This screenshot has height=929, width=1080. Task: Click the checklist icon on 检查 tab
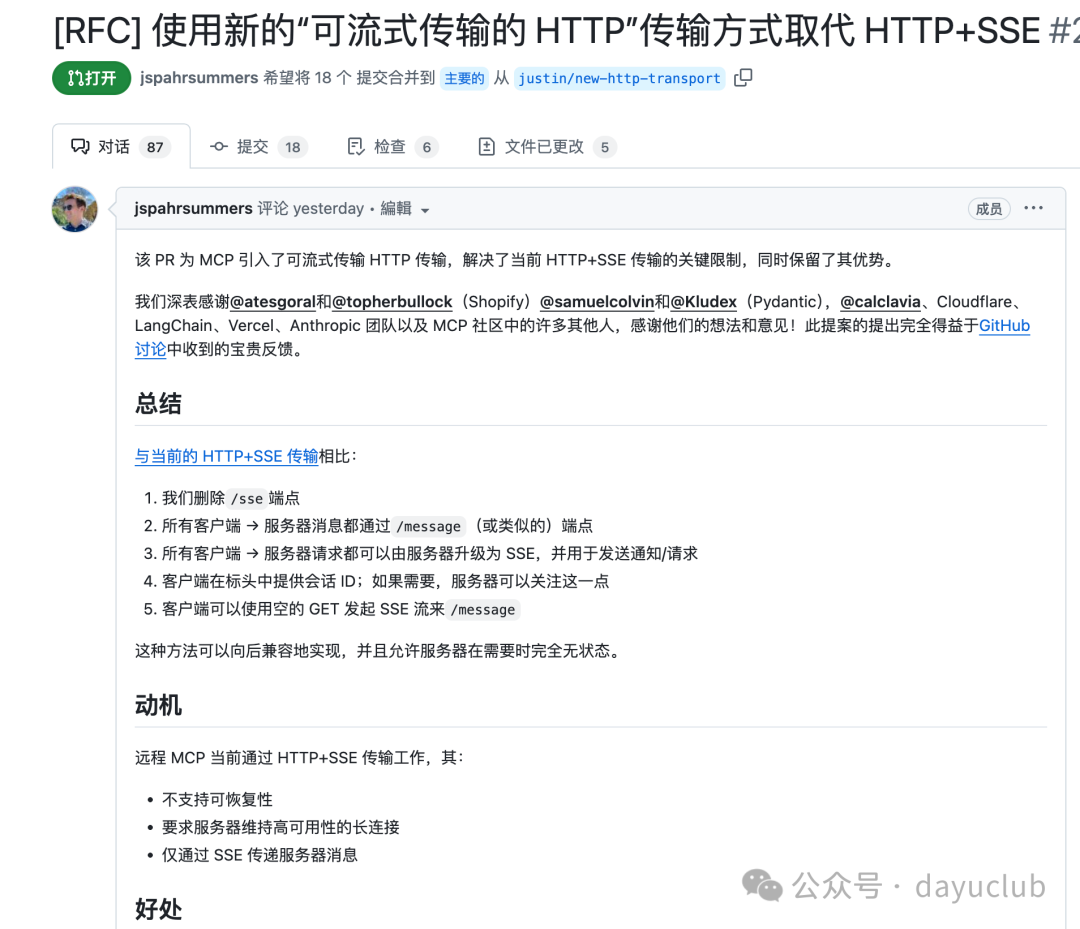click(356, 146)
